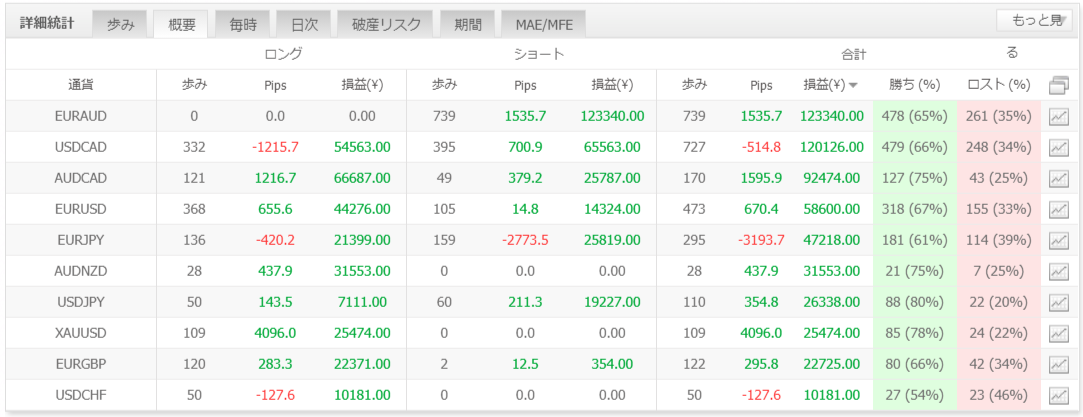Click the 120126.00 total profit value

832,148
